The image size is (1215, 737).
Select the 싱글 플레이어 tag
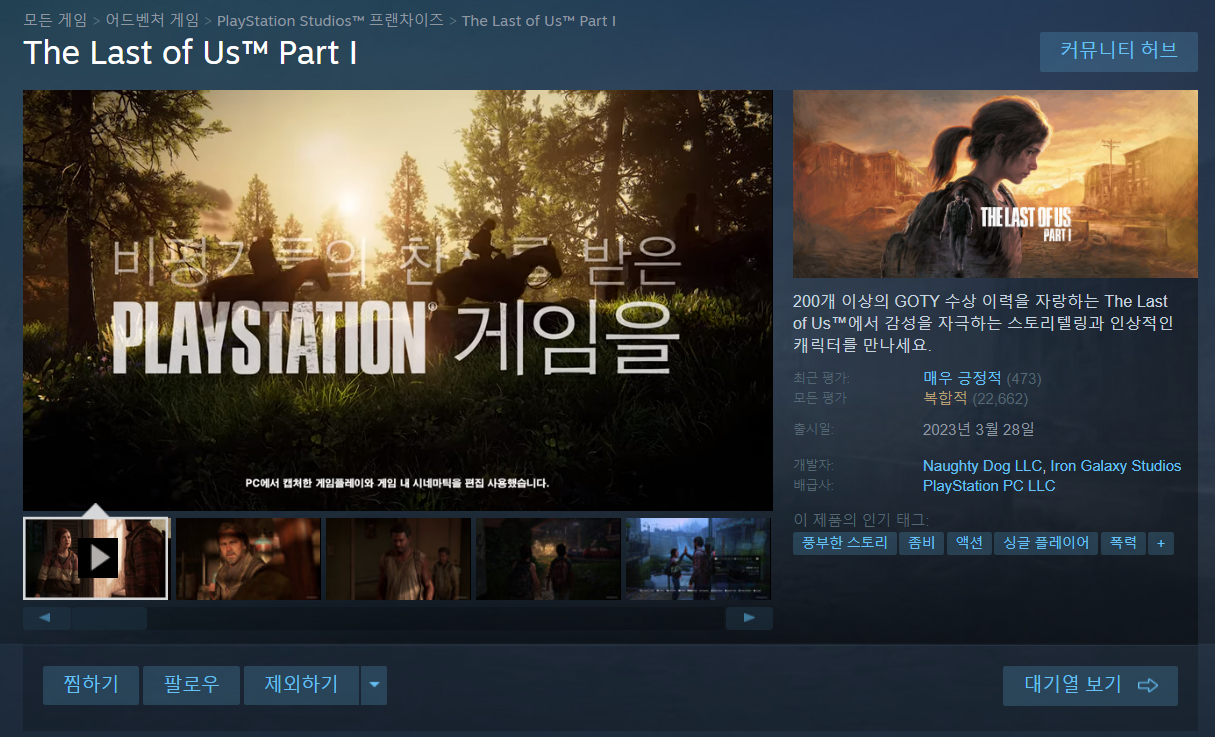tap(1046, 543)
